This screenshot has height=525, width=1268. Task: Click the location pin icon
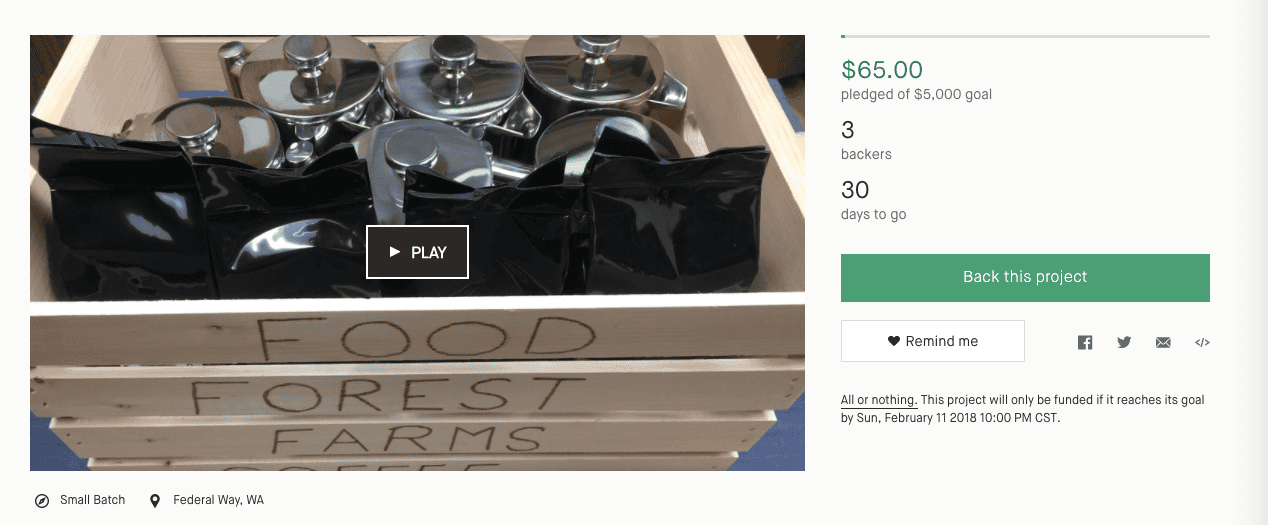click(x=155, y=500)
